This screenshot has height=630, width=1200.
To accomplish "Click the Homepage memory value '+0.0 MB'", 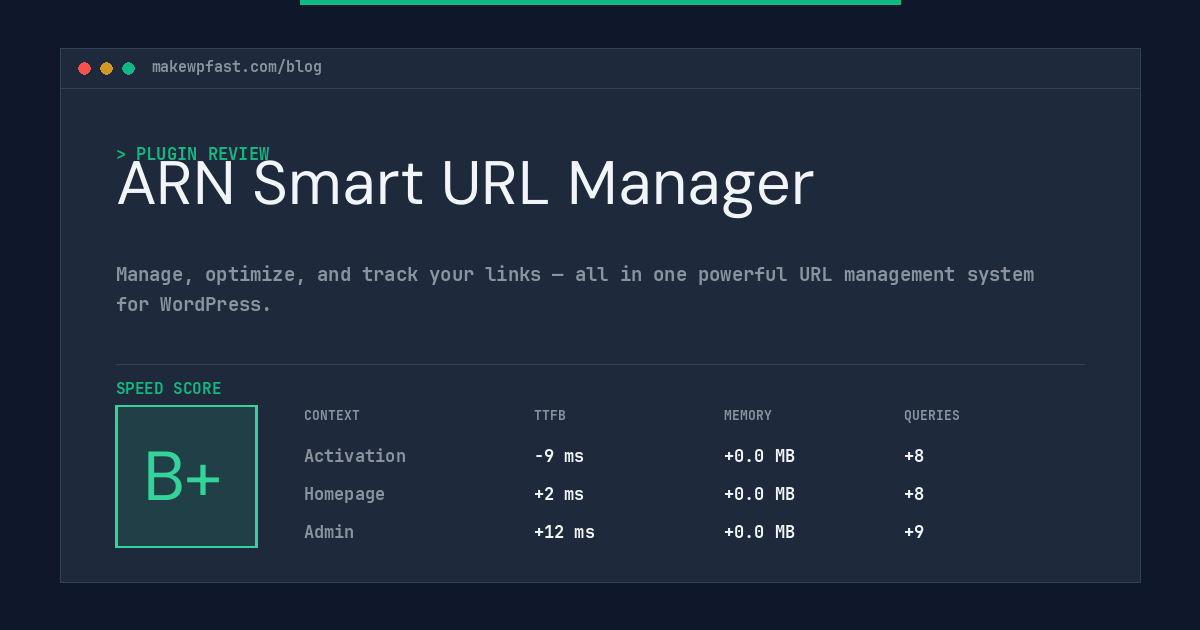I will point(759,494).
